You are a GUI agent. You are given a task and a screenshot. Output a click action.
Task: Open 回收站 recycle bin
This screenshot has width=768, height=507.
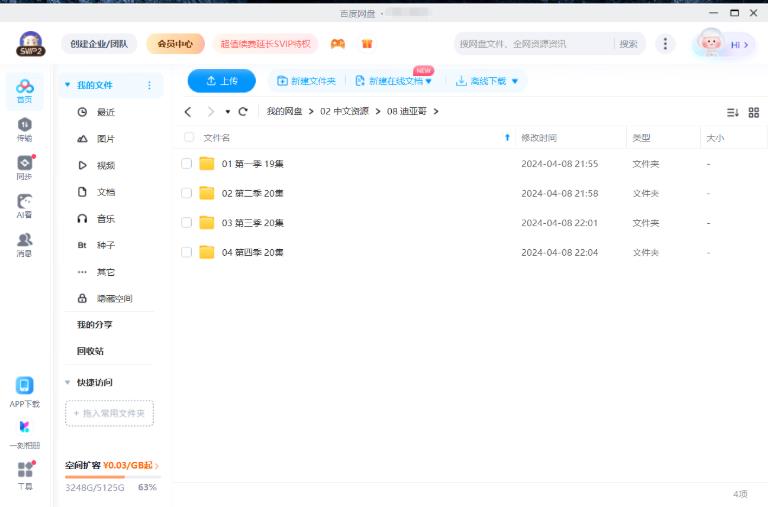90,351
